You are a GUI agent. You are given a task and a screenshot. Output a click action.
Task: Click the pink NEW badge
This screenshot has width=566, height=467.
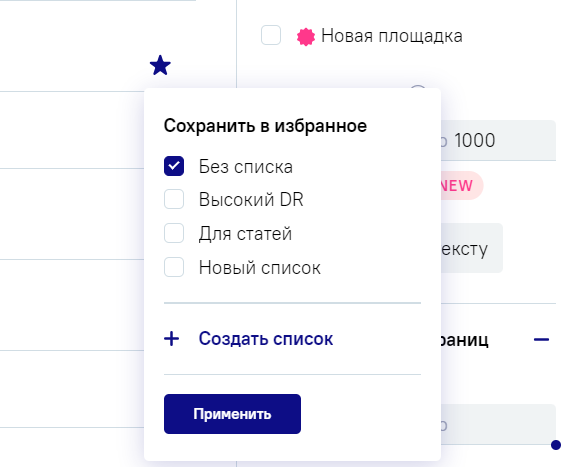[461, 186]
